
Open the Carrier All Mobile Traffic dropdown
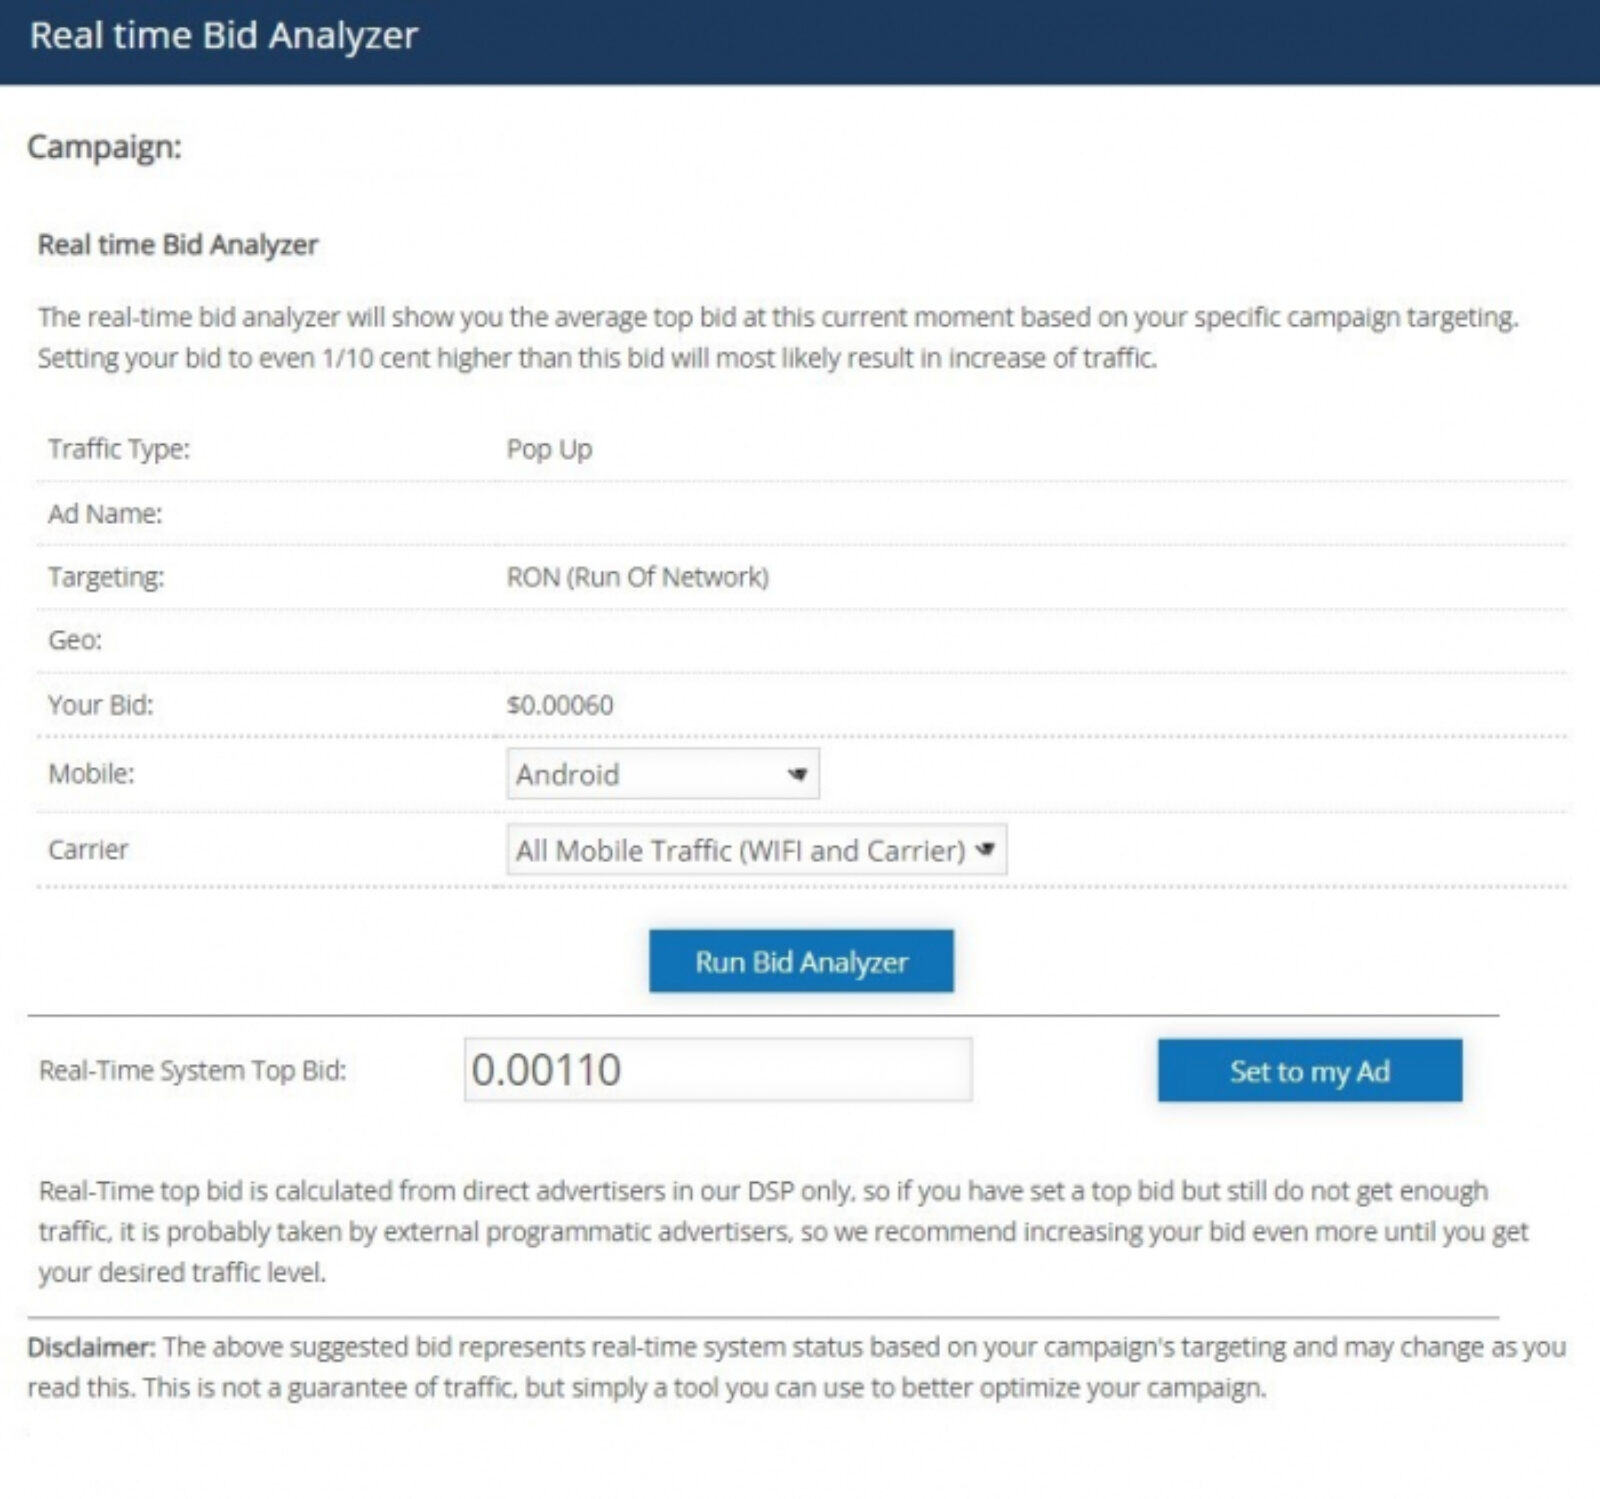click(757, 850)
